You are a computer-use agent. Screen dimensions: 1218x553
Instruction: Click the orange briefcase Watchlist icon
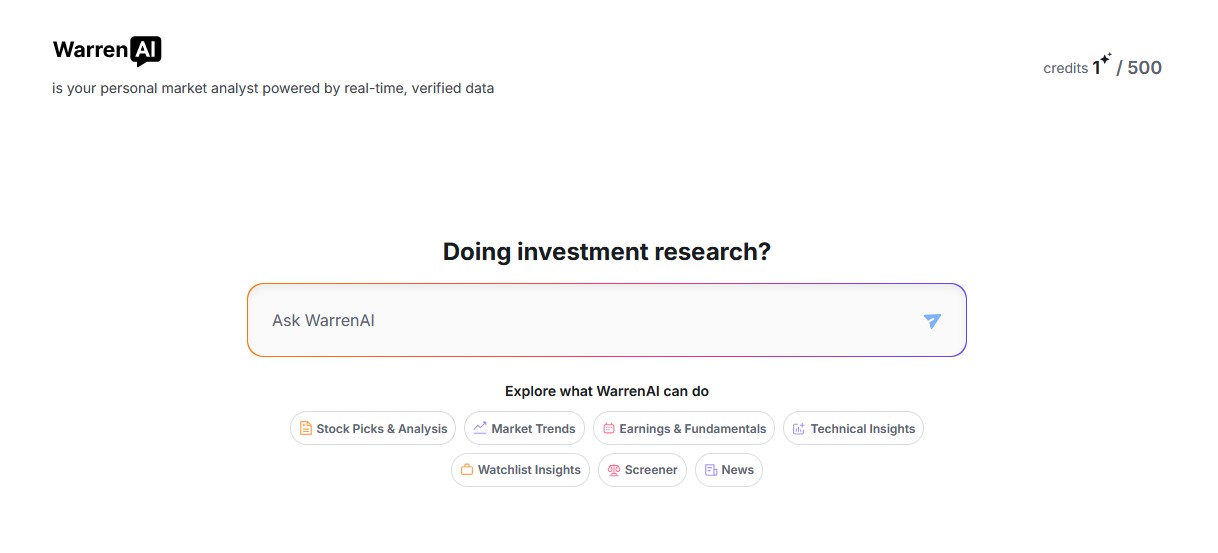tap(466, 470)
